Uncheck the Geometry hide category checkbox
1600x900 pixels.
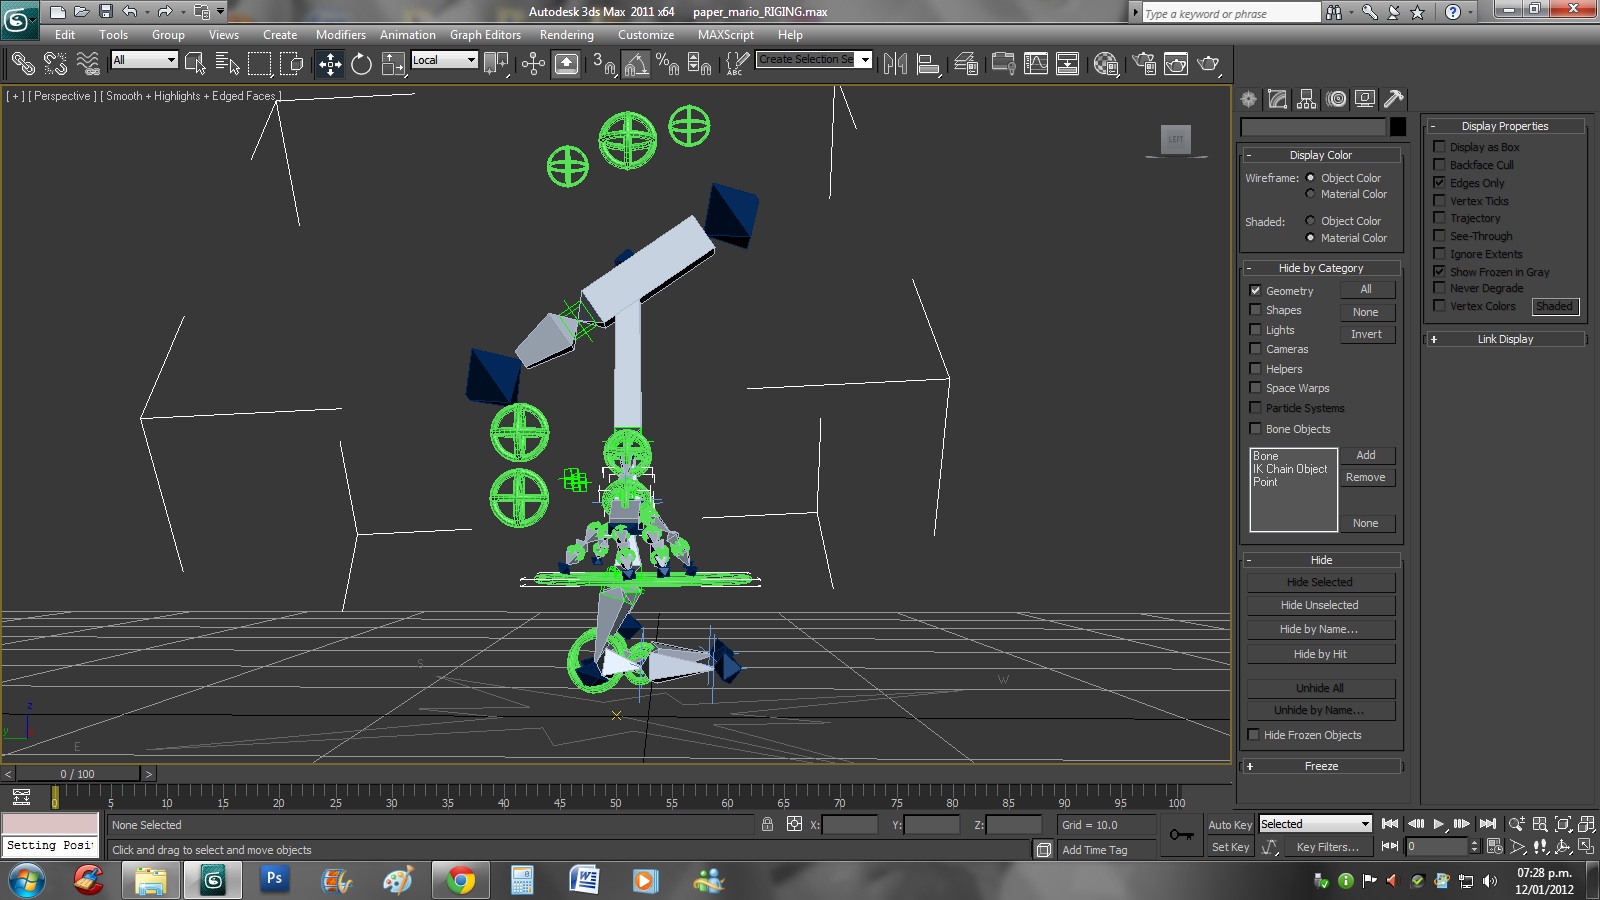pyautogui.click(x=1255, y=291)
